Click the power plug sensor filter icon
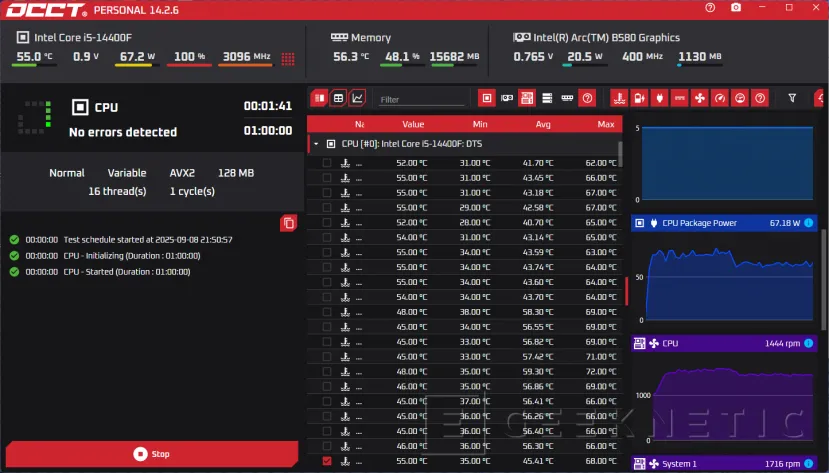This screenshot has width=829, height=473. (x=659, y=98)
